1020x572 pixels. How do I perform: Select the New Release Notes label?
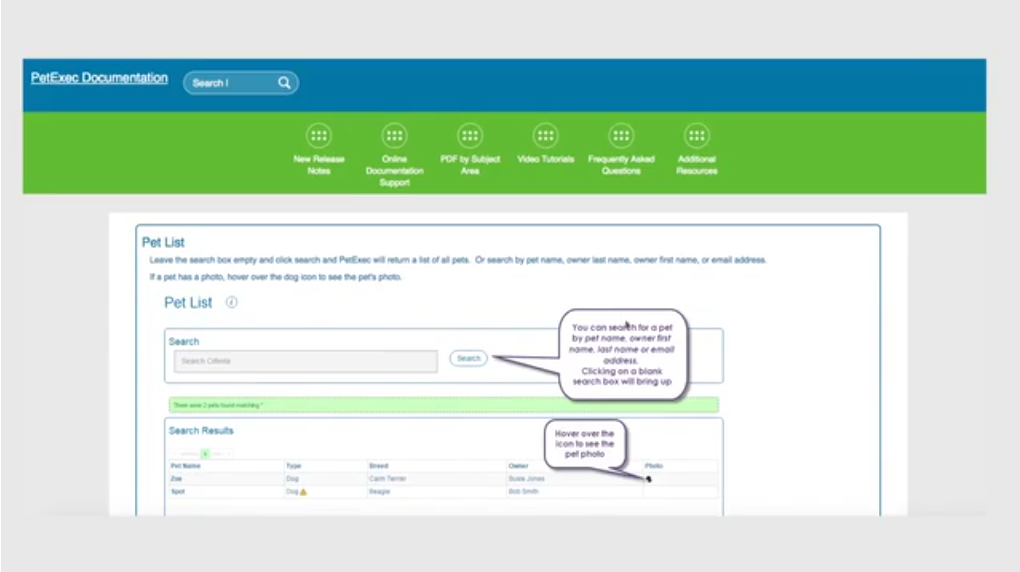319,165
